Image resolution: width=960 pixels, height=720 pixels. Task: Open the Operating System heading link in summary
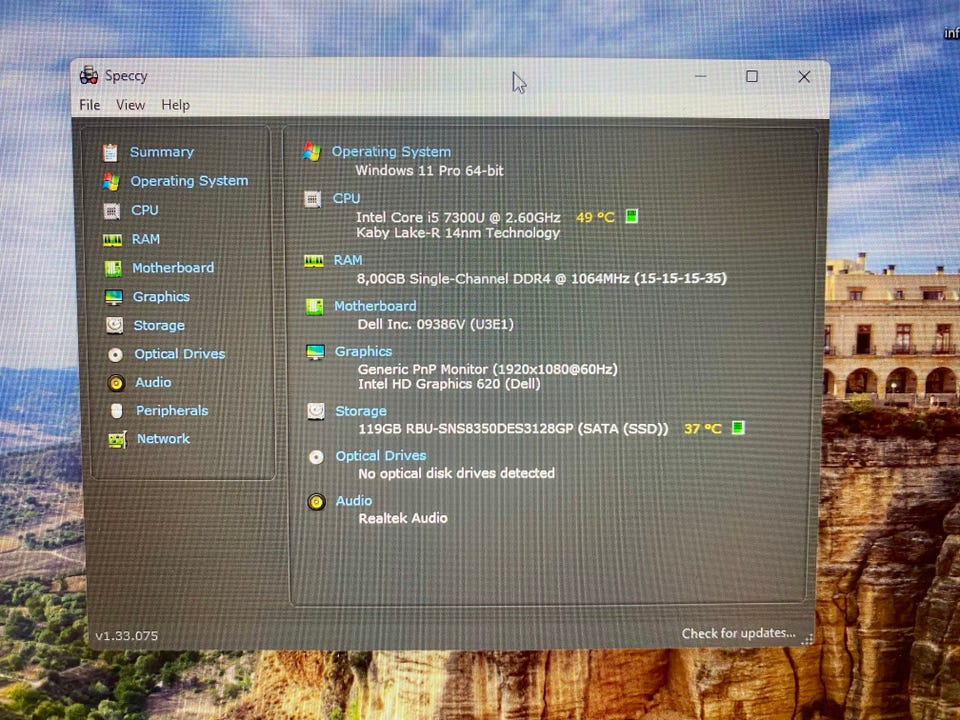(x=391, y=152)
